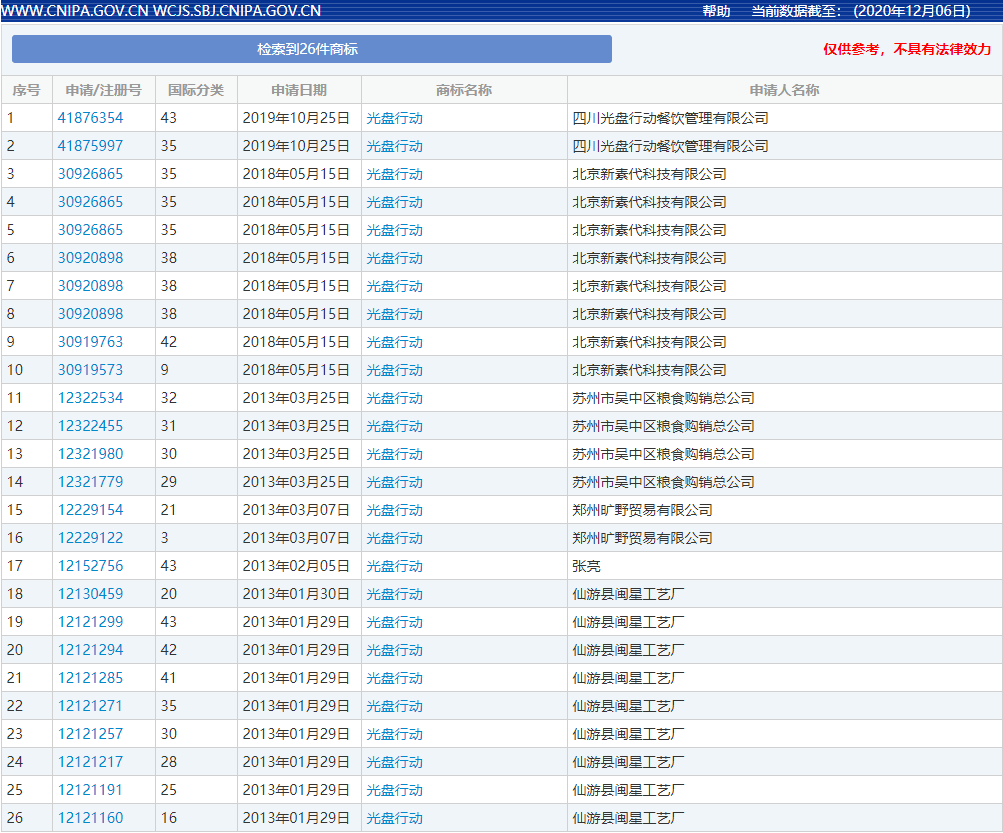The image size is (1003, 833).
Task: Click 光盘行动 trademark name in row 1
Action: (394, 118)
